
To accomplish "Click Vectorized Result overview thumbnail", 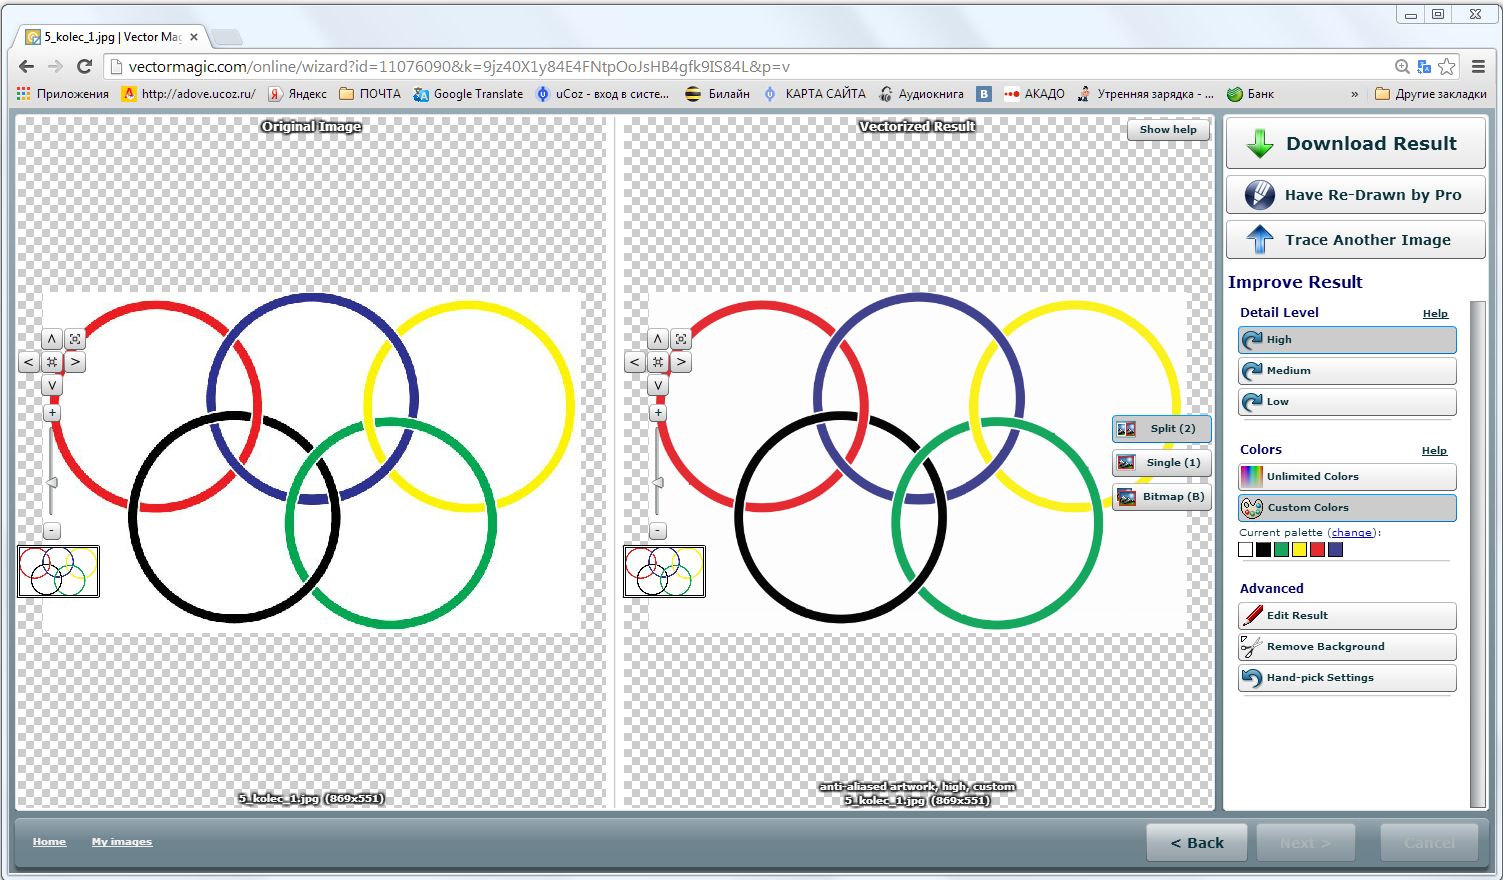I will (x=664, y=571).
